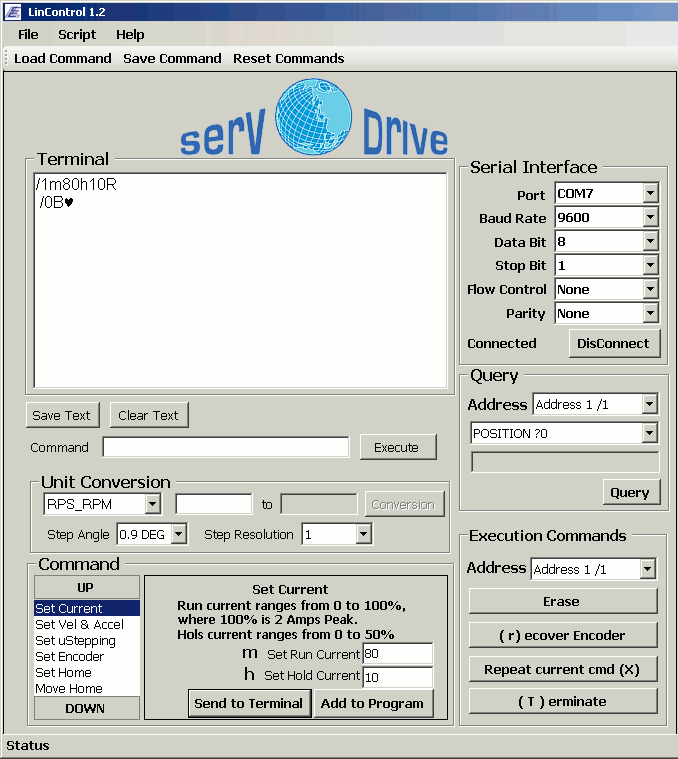Click the Query button
The width and height of the screenshot is (678, 759).
click(631, 493)
